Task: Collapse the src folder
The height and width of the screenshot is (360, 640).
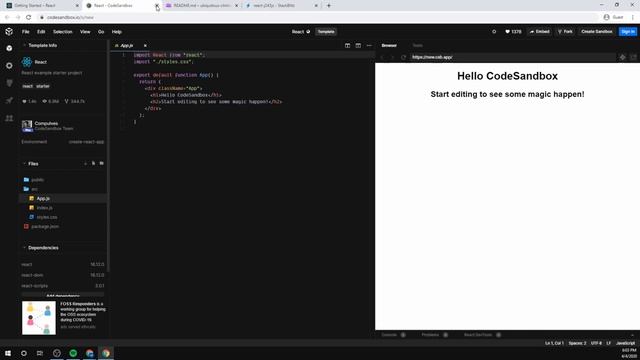Action: point(31,189)
